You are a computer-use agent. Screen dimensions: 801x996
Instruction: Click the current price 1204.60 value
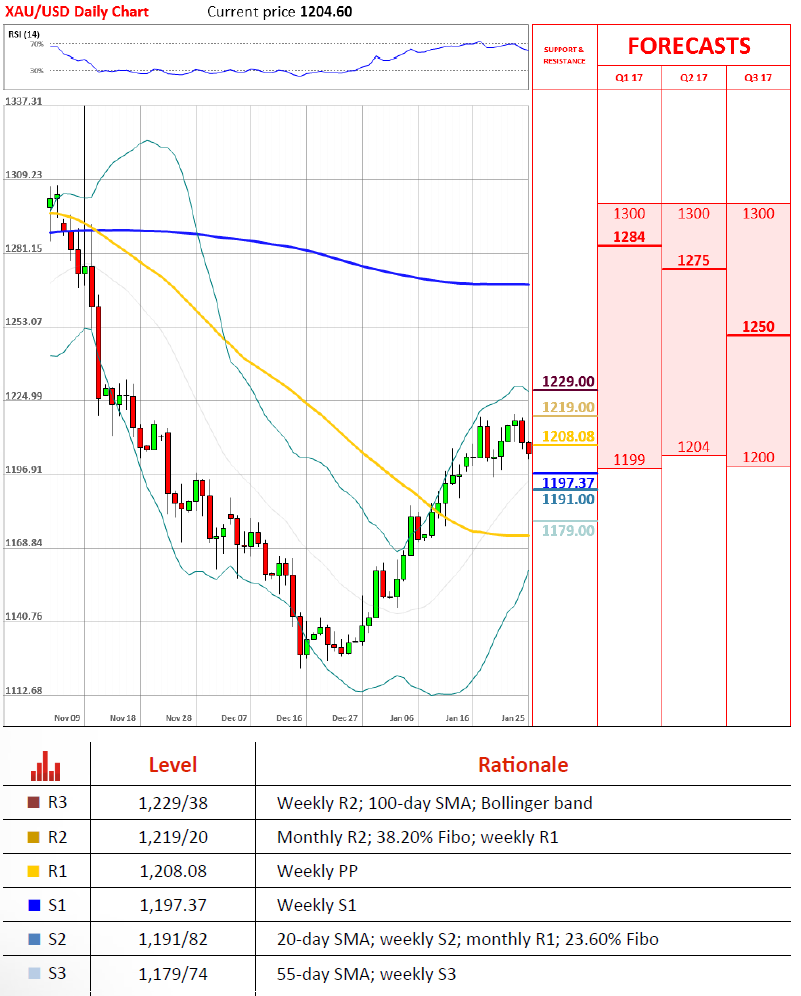326,11
